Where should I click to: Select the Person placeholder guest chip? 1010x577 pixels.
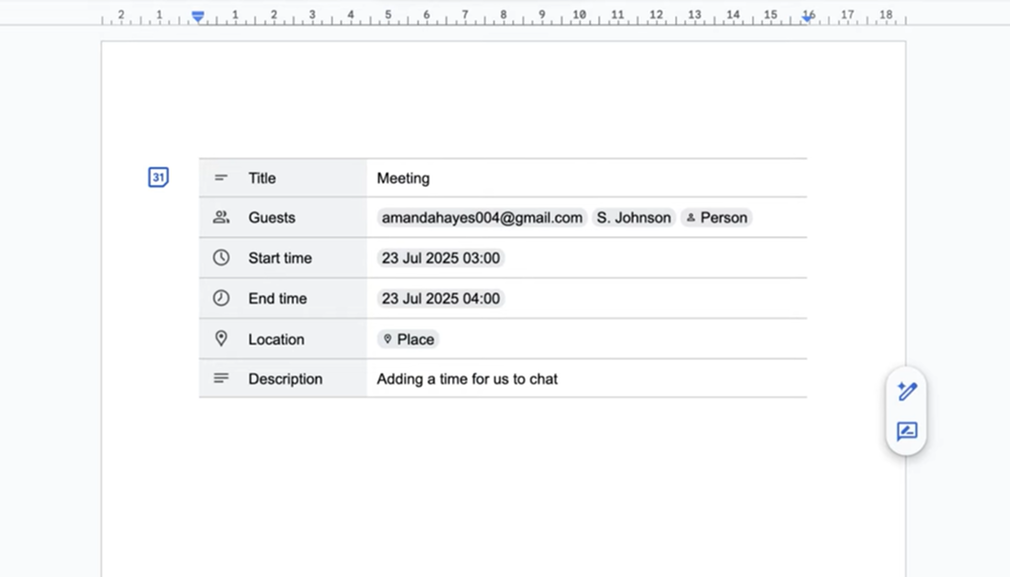pyautogui.click(x=716, y=217)
